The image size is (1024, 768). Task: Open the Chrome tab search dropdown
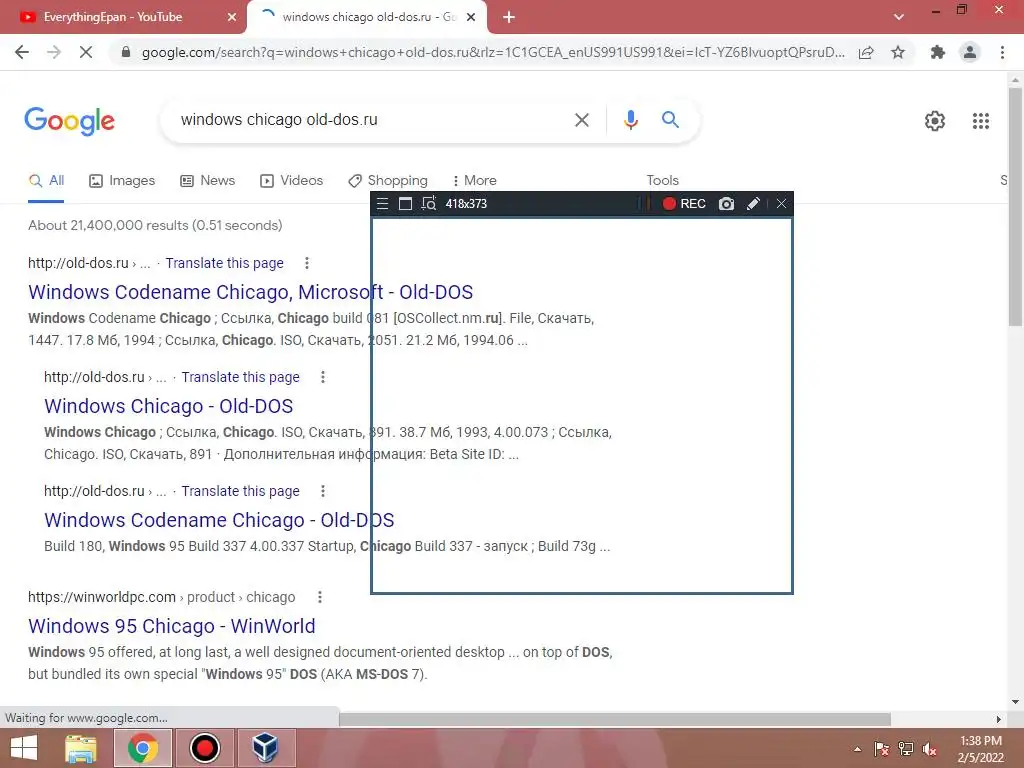click(x=899, y=17)
